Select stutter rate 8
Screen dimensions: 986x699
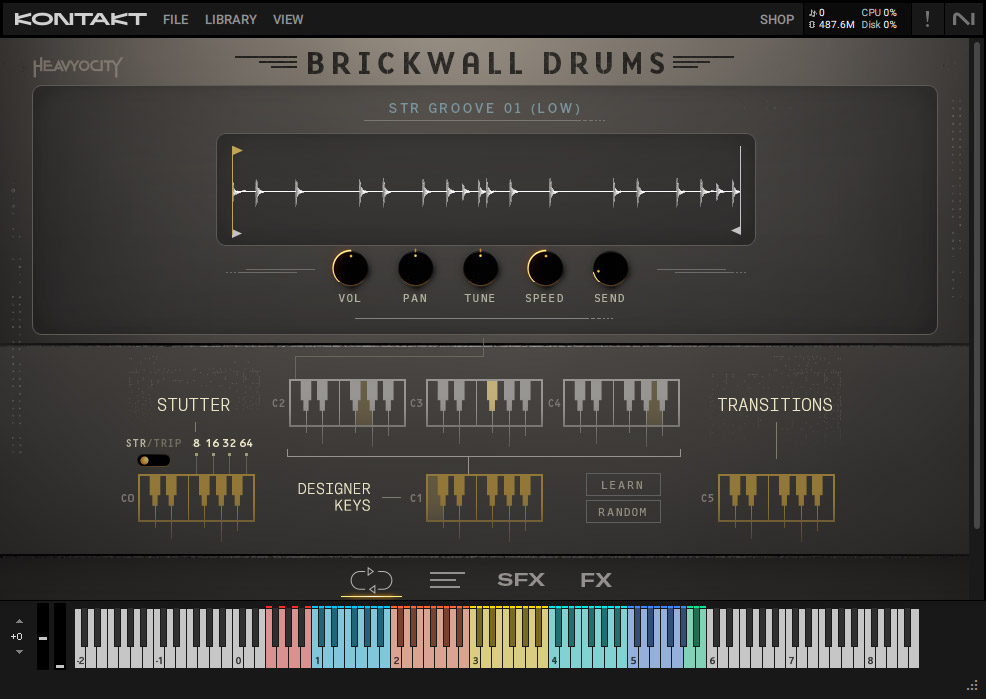(x=196, y=443)
